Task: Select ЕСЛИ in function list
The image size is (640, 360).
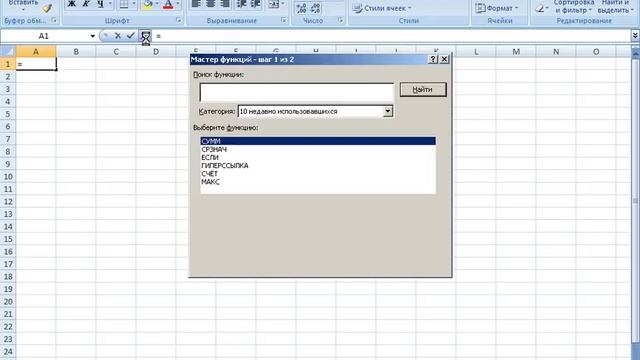Action: tap(318, 158)
